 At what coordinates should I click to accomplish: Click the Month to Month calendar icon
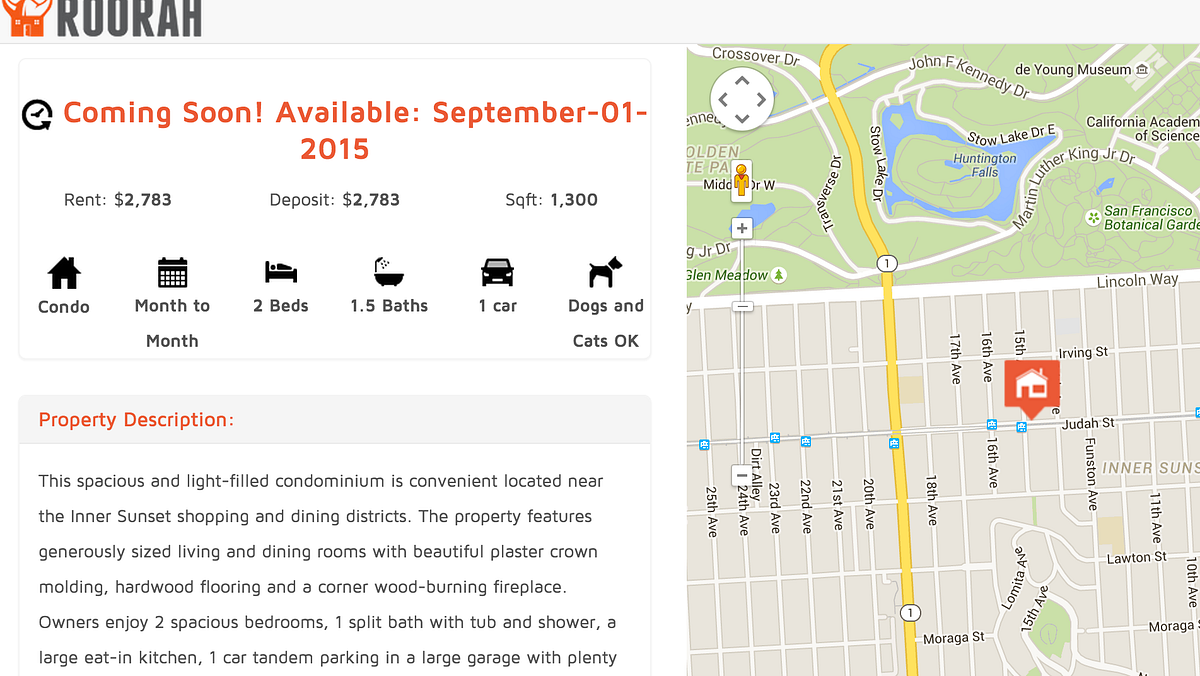[172, 272]
